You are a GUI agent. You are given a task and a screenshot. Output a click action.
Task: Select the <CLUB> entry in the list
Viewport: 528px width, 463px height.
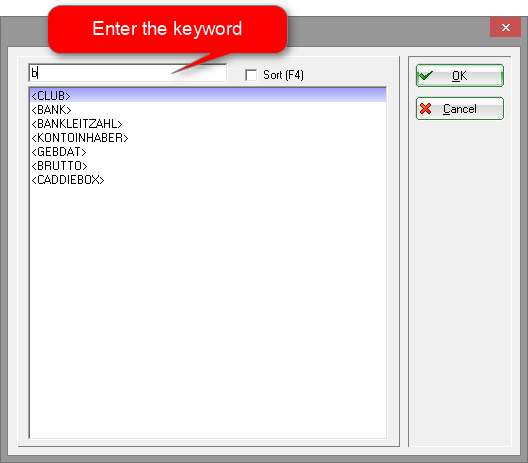click(51, 96)
